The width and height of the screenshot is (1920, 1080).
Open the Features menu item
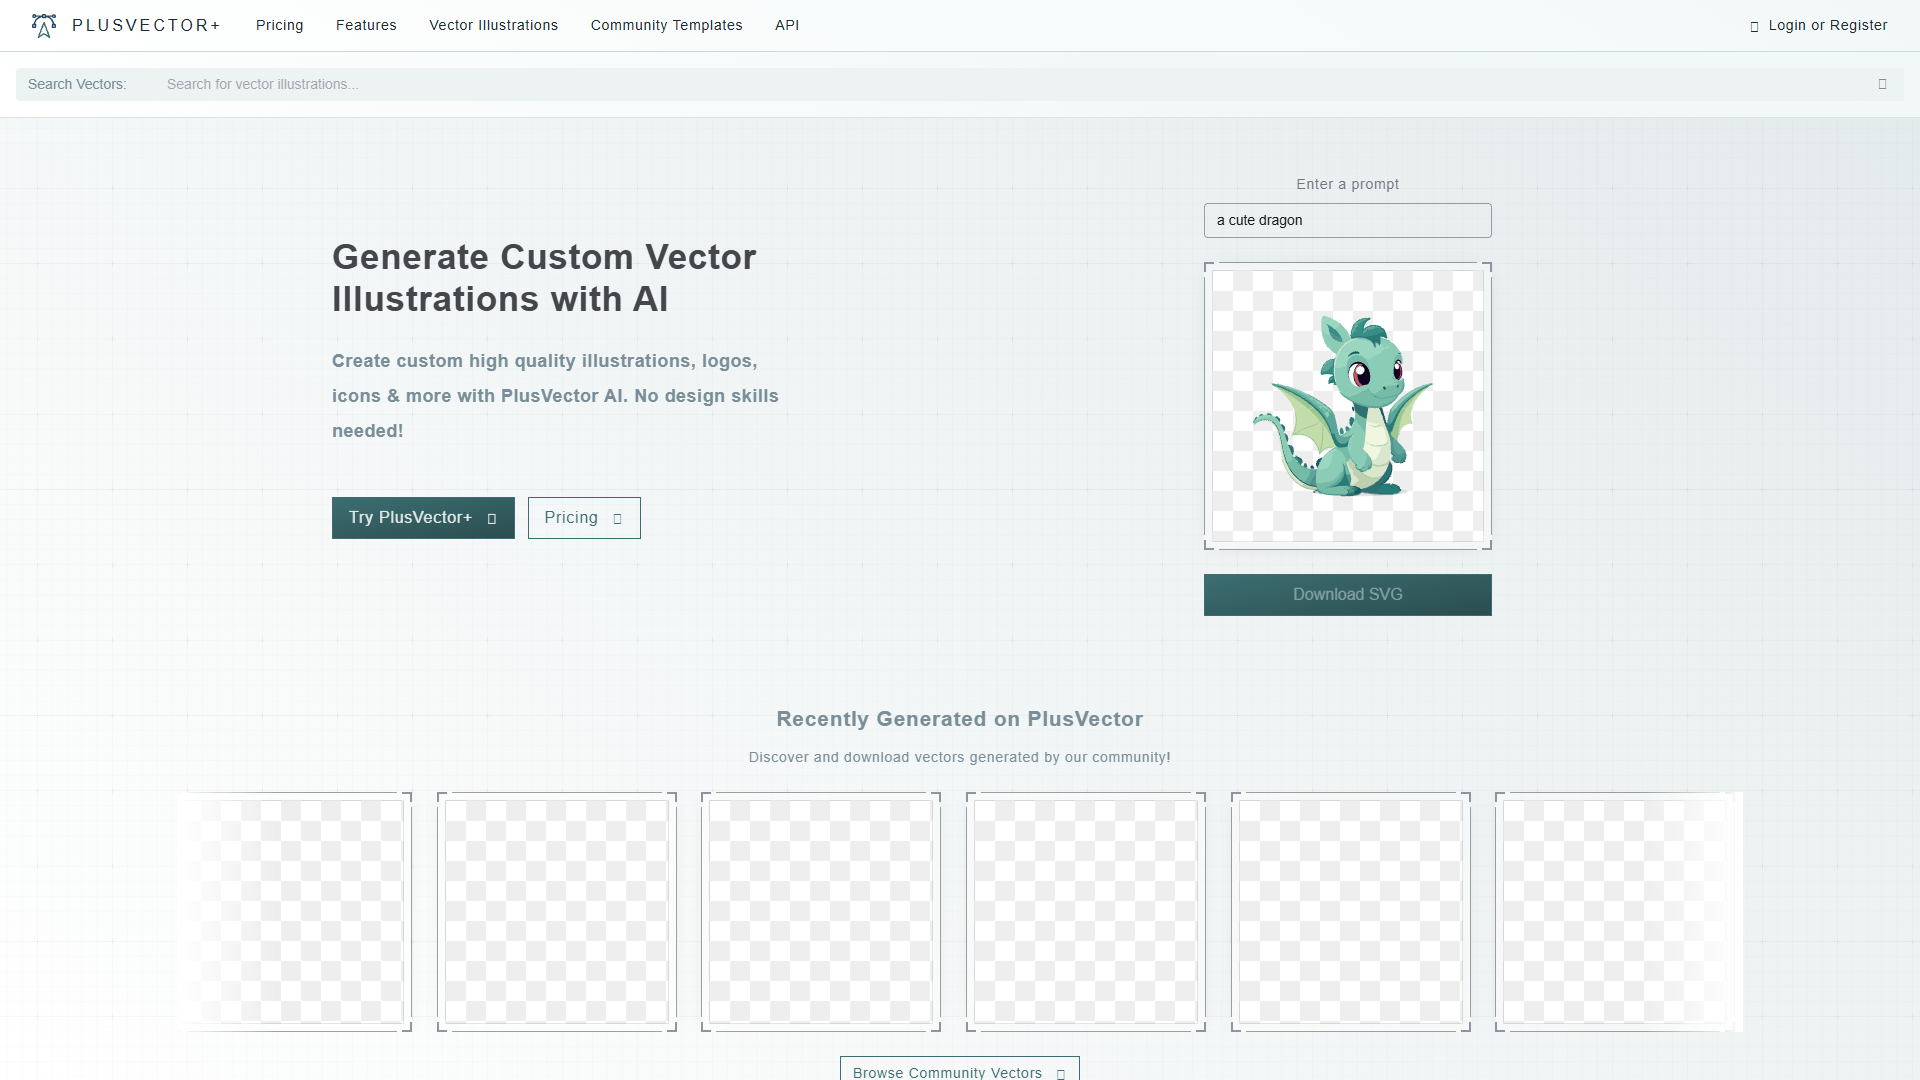[366, 25]
